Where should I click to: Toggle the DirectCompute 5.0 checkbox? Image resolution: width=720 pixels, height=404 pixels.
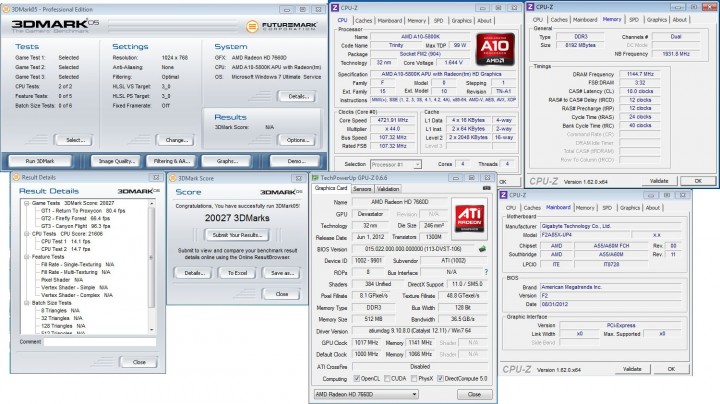click(x=440, y=379)
